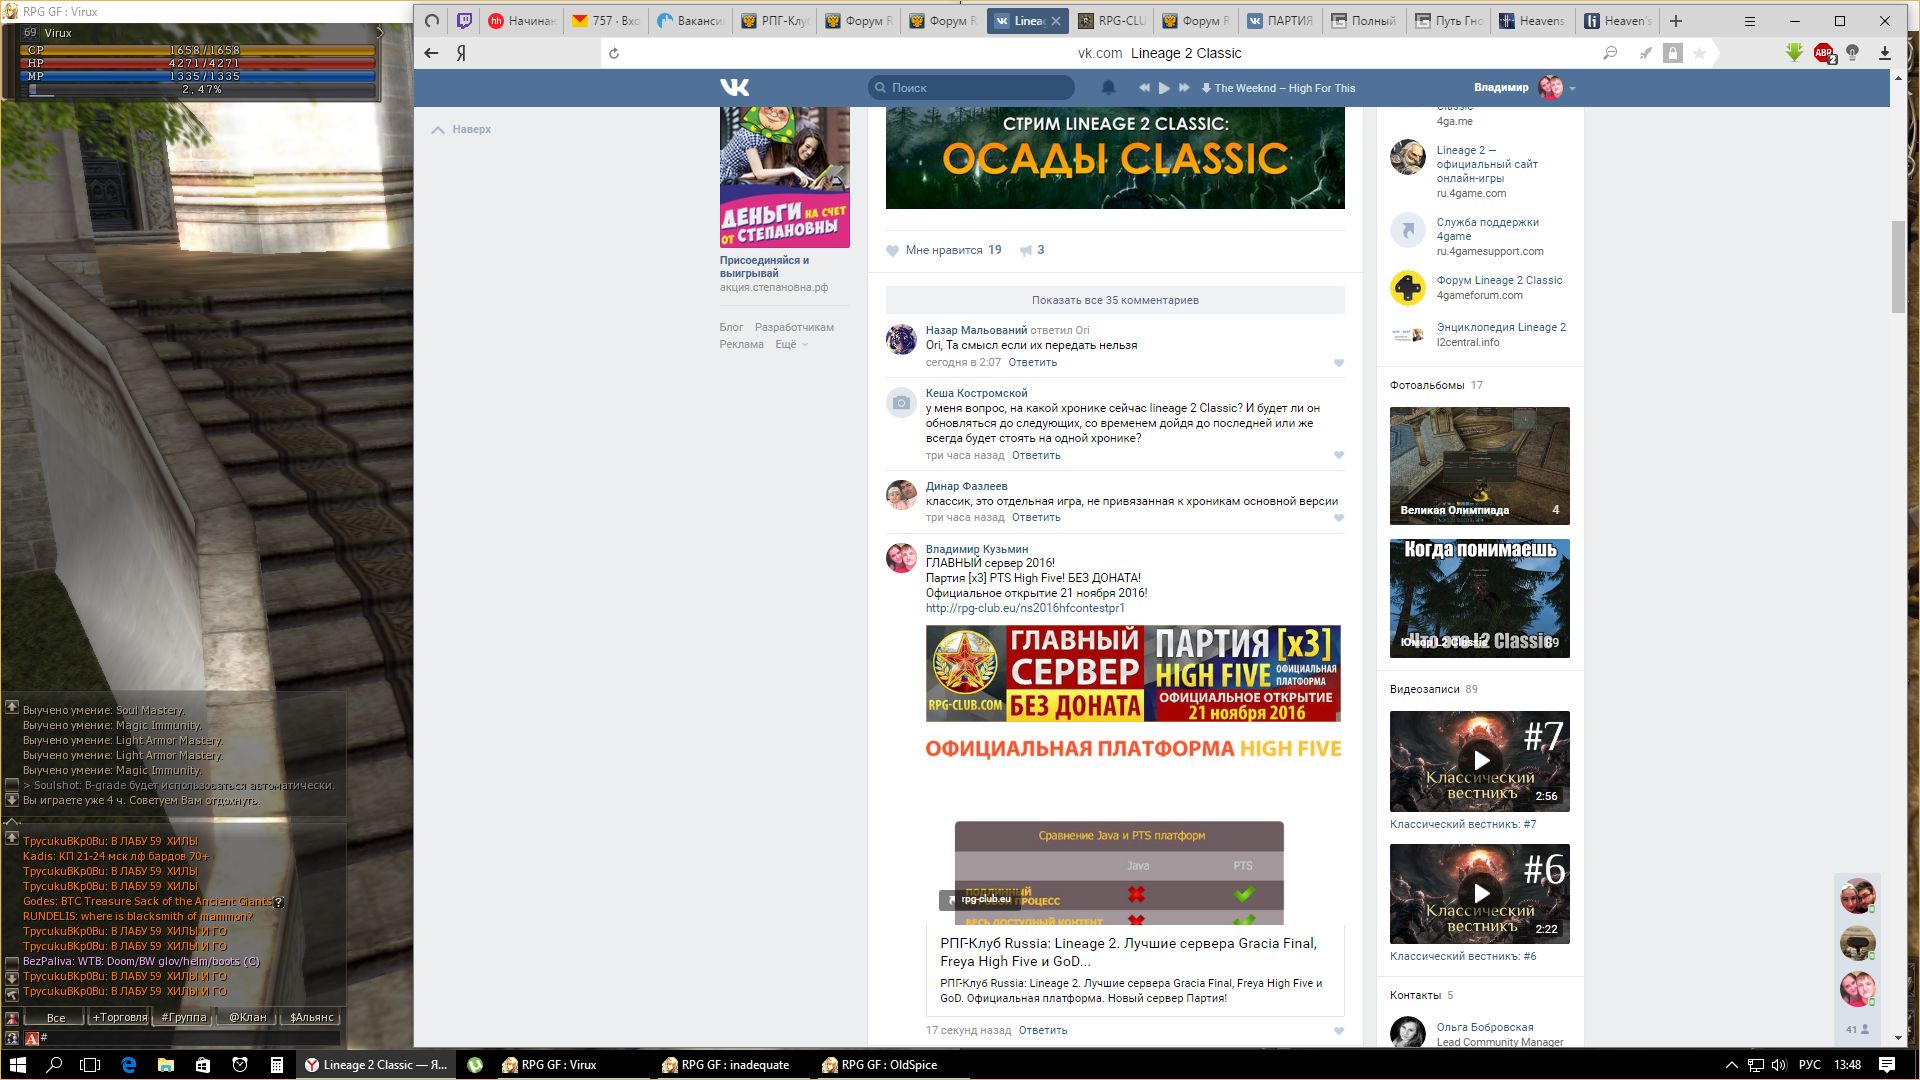This screenshot has height=1080, width=1920.
Task: Open the rpg-club.eu contest link
Action: [1025, 608]
